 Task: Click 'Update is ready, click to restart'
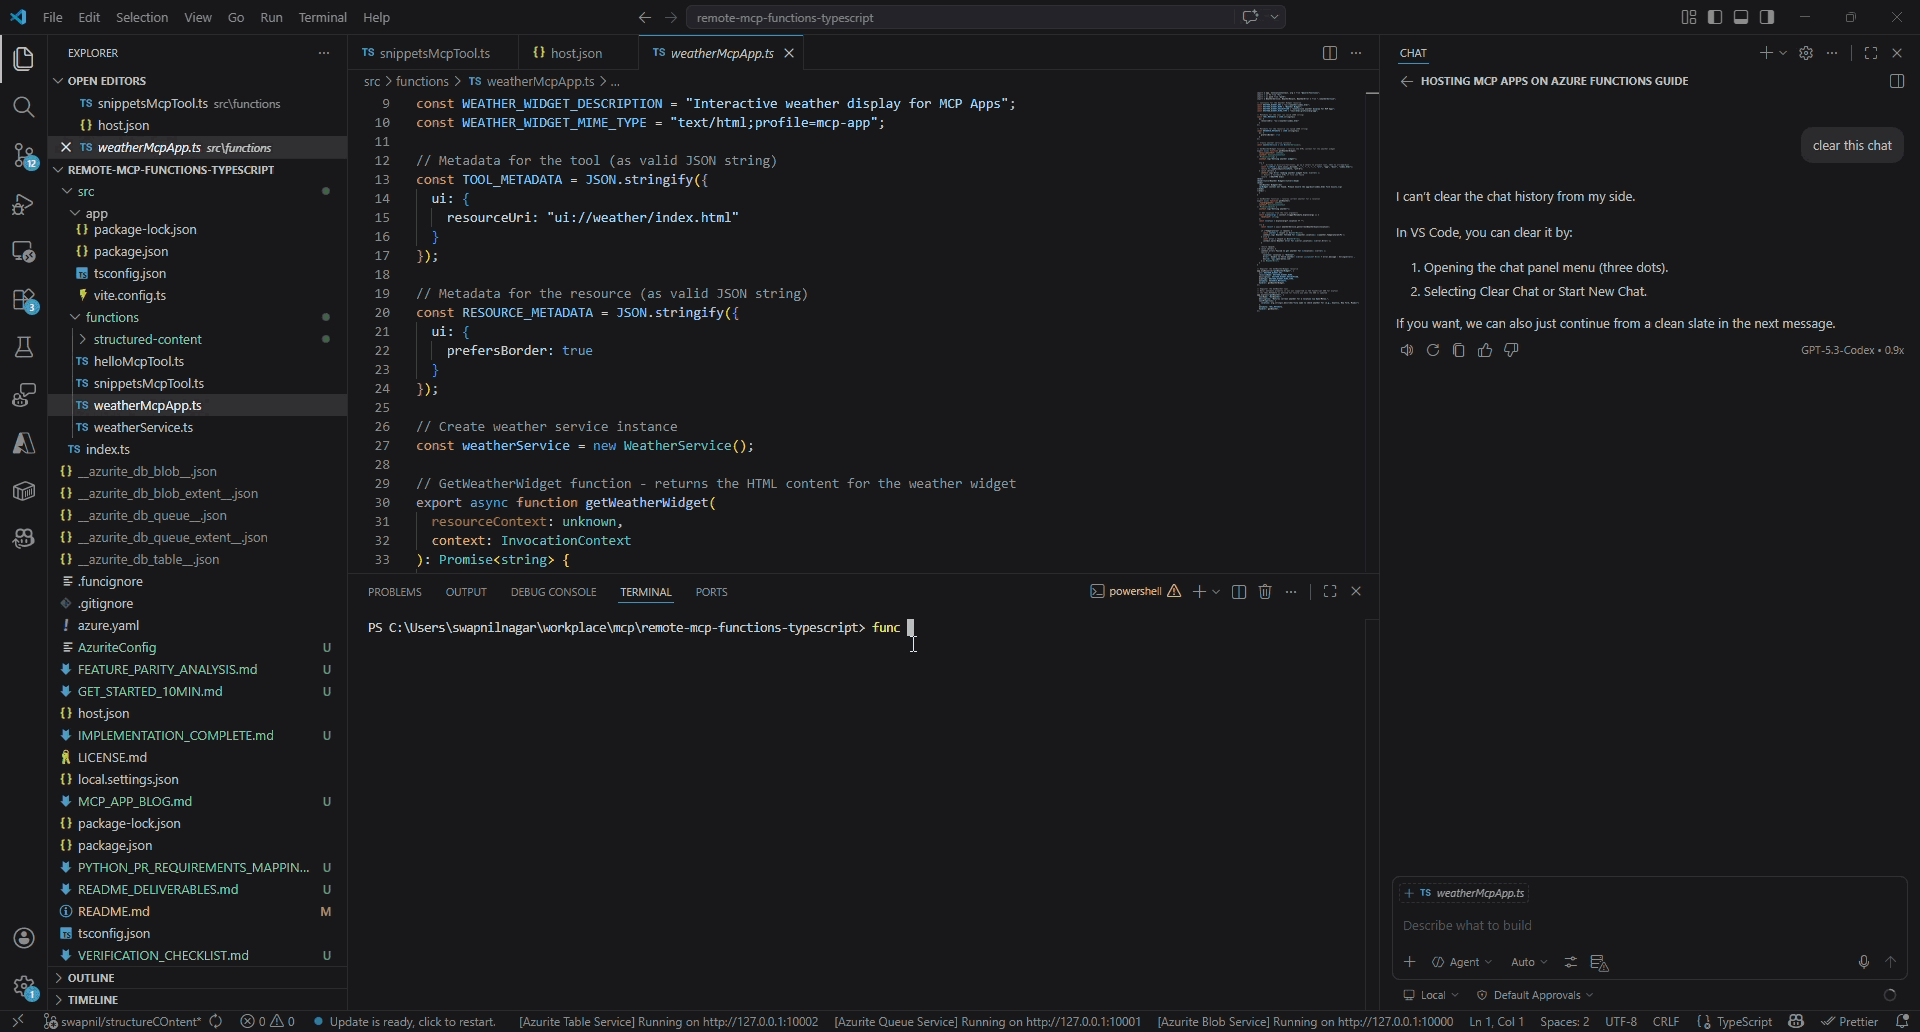[412, 1021]
